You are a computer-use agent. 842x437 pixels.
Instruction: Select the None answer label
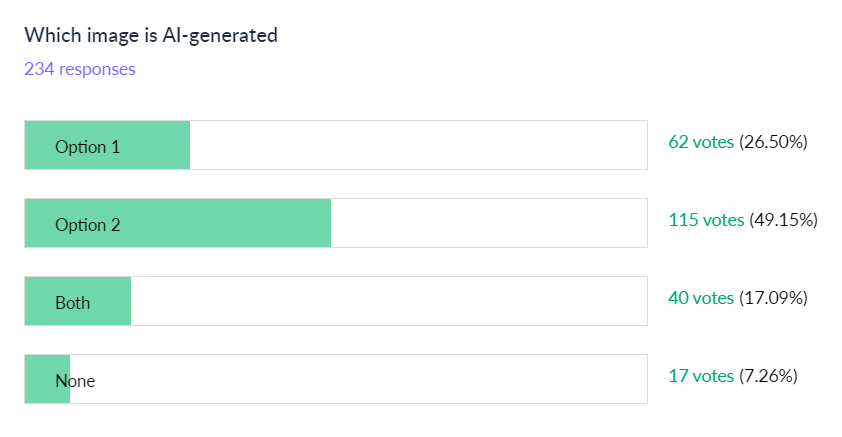(x=75, y=380)
